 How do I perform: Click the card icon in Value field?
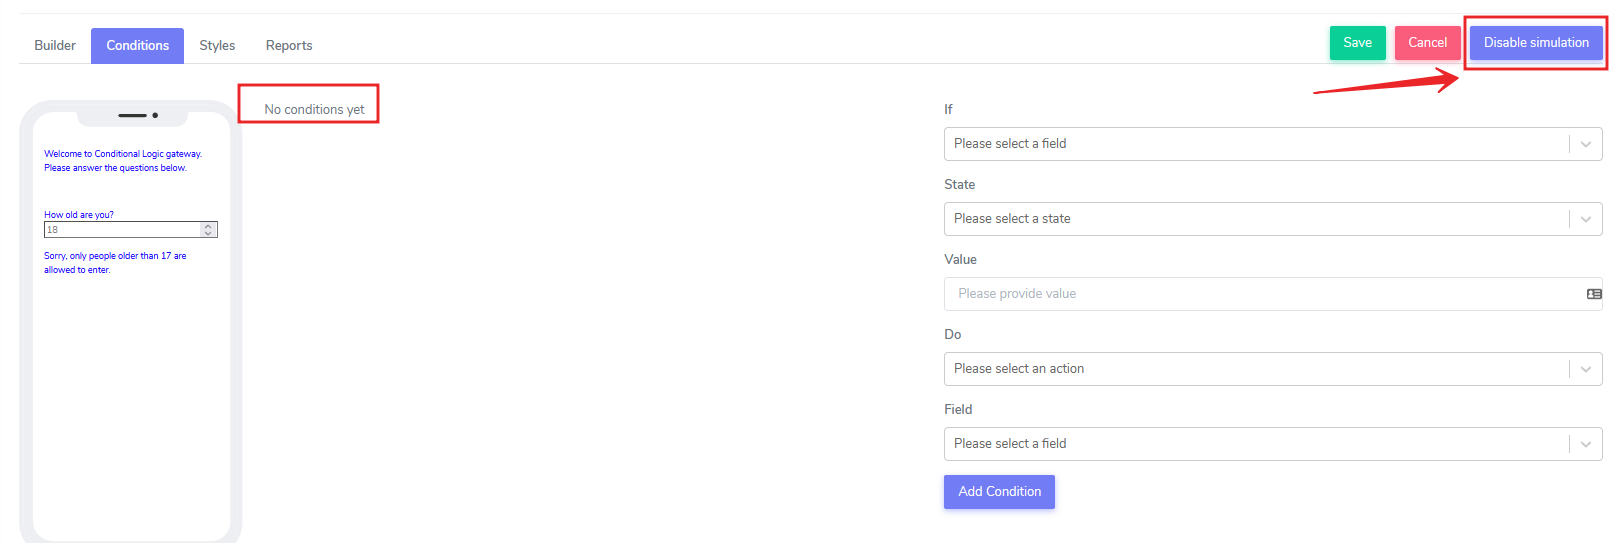(1594, 294)
